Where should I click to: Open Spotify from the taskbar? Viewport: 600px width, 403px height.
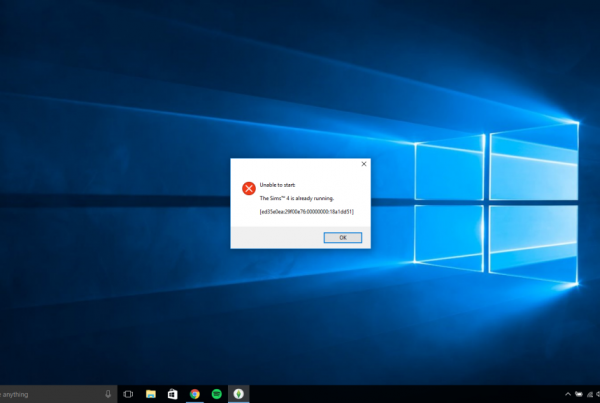click(217, 394)
